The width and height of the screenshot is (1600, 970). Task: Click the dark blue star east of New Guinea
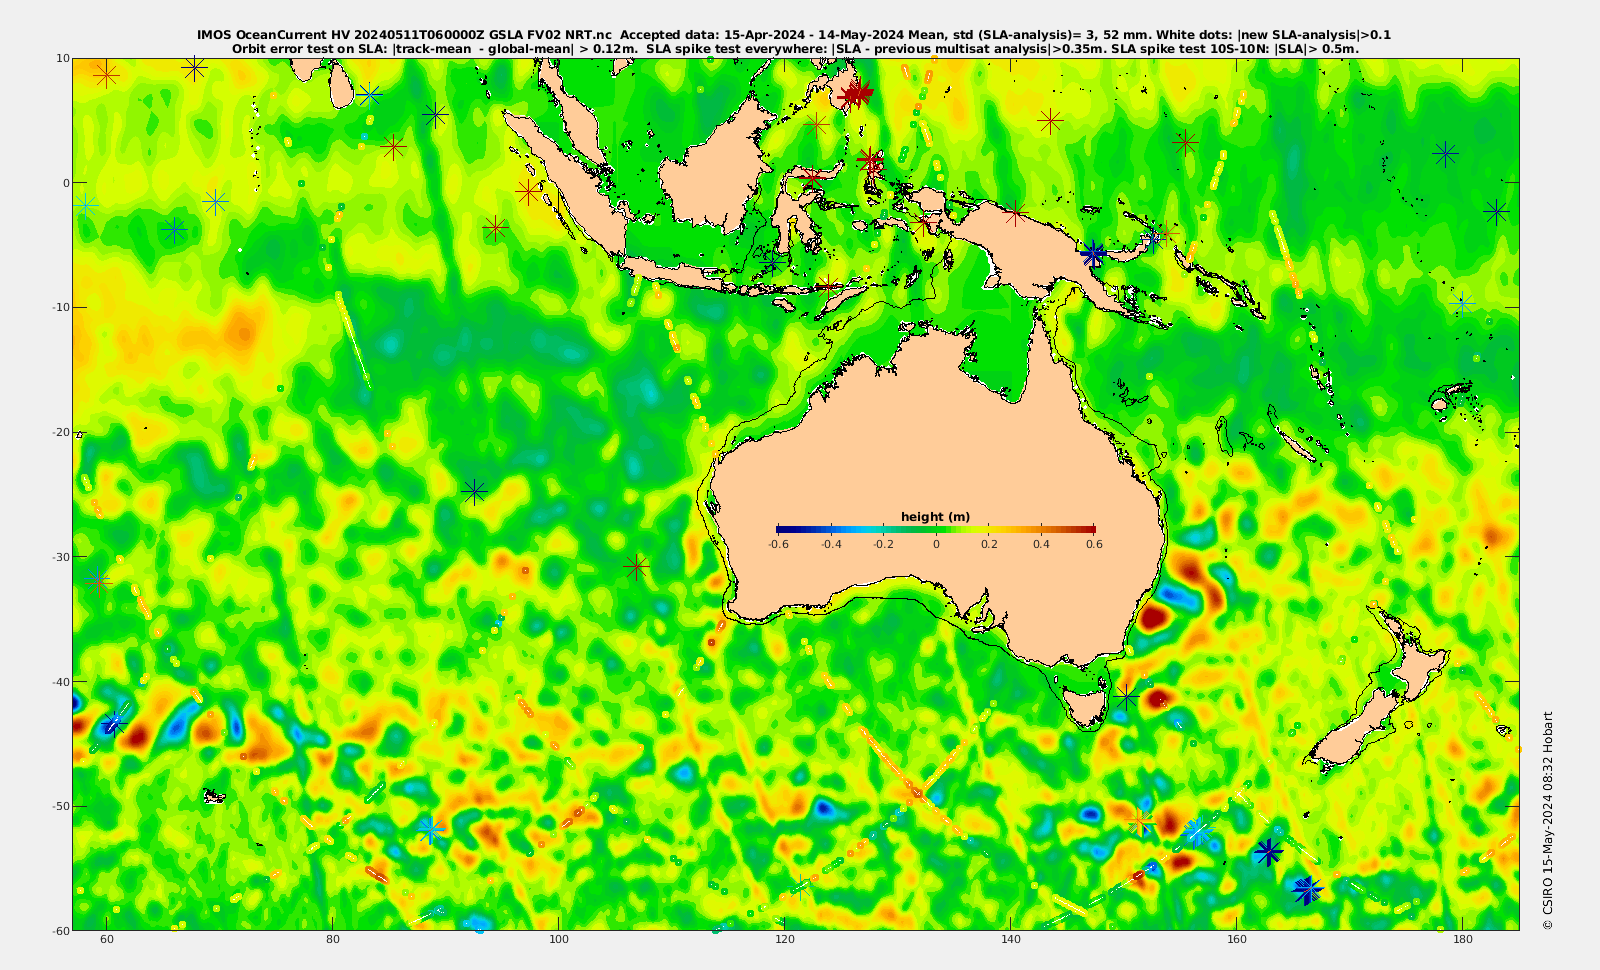[1093, 254]
